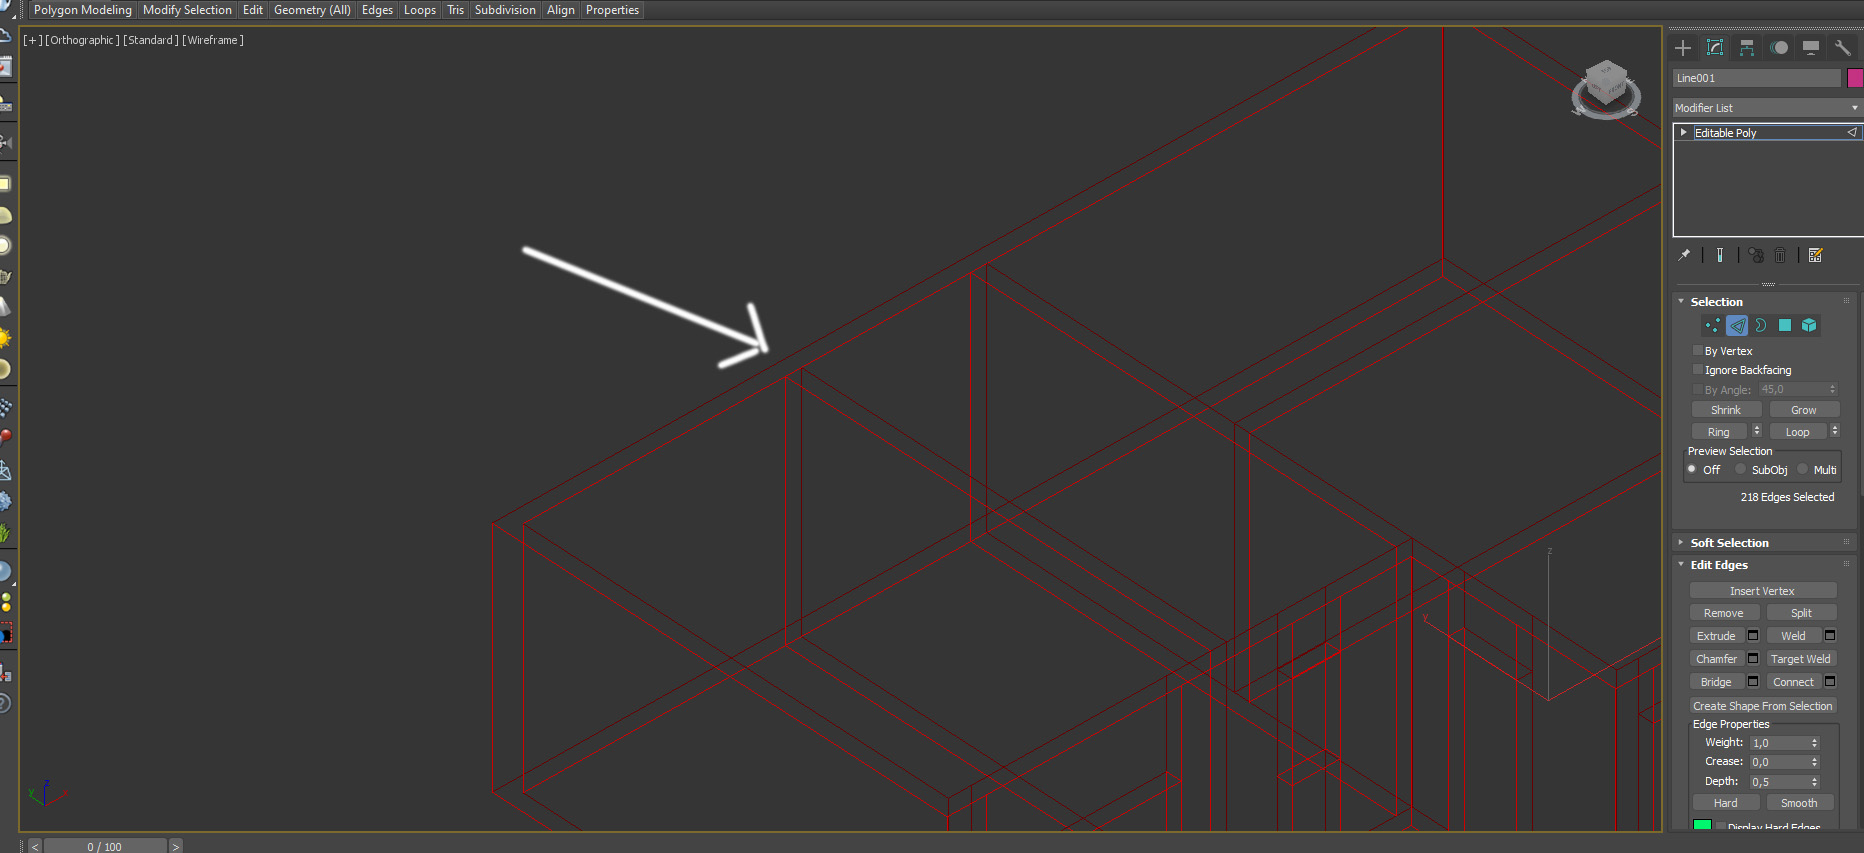
Task: Switch to Edge sub-object level
Action: pyautogui.click(x=1737, y=325)
